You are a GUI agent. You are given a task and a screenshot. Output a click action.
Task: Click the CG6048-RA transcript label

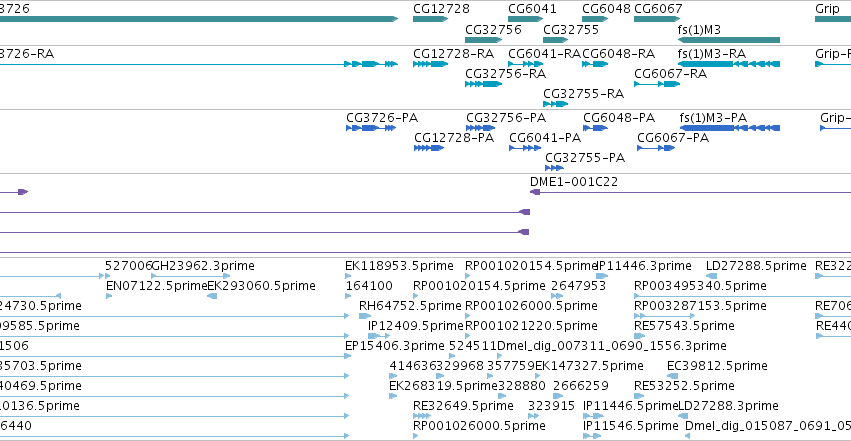tap(619, 54)
